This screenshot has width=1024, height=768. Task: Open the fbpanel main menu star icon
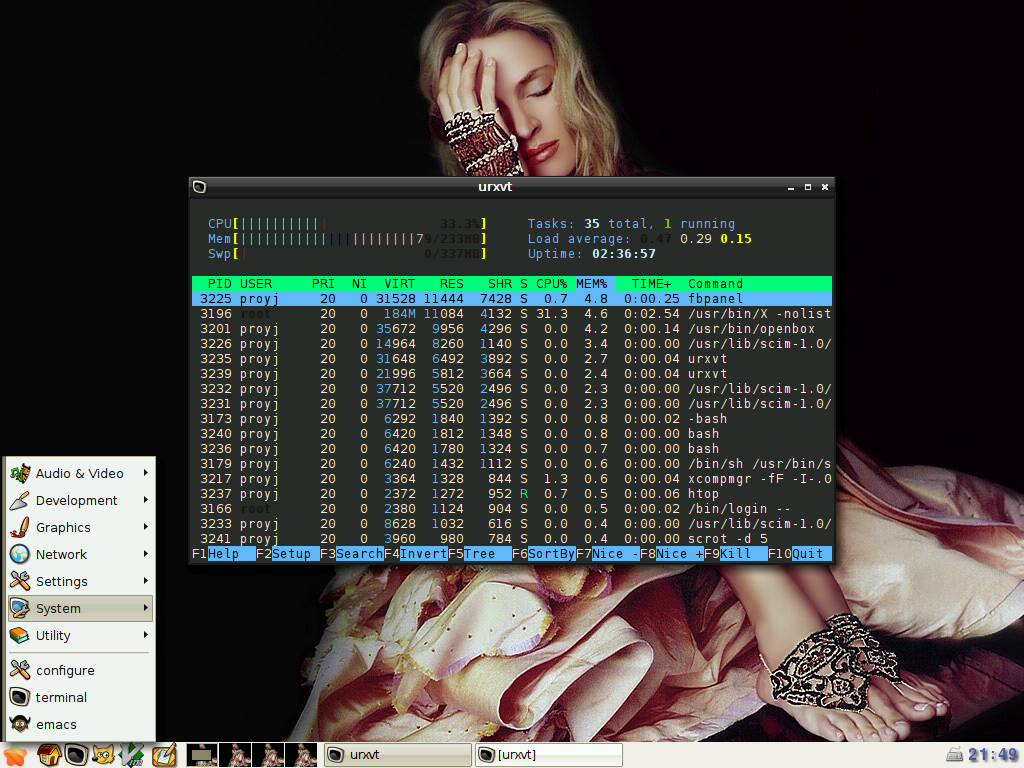[x=14, y=755]
